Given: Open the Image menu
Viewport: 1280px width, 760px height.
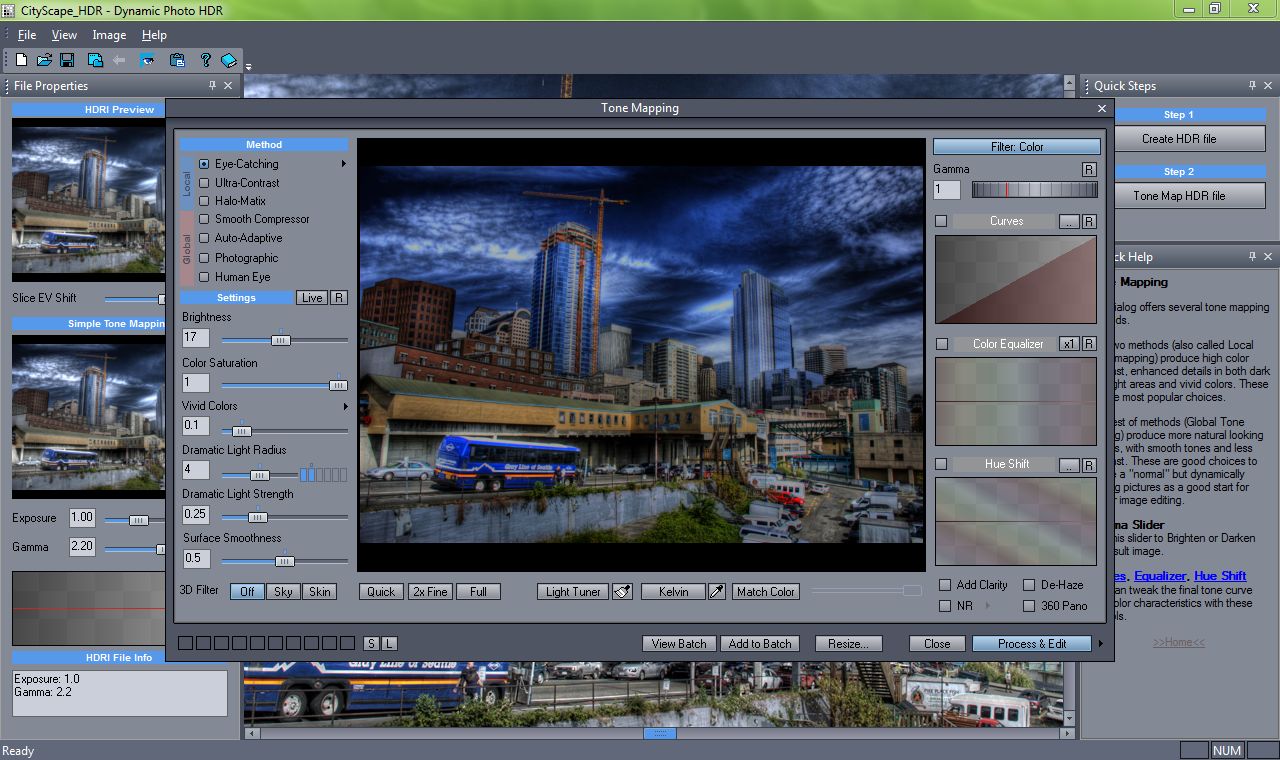Looking at the screenshot, I should (x=108, y=34).
